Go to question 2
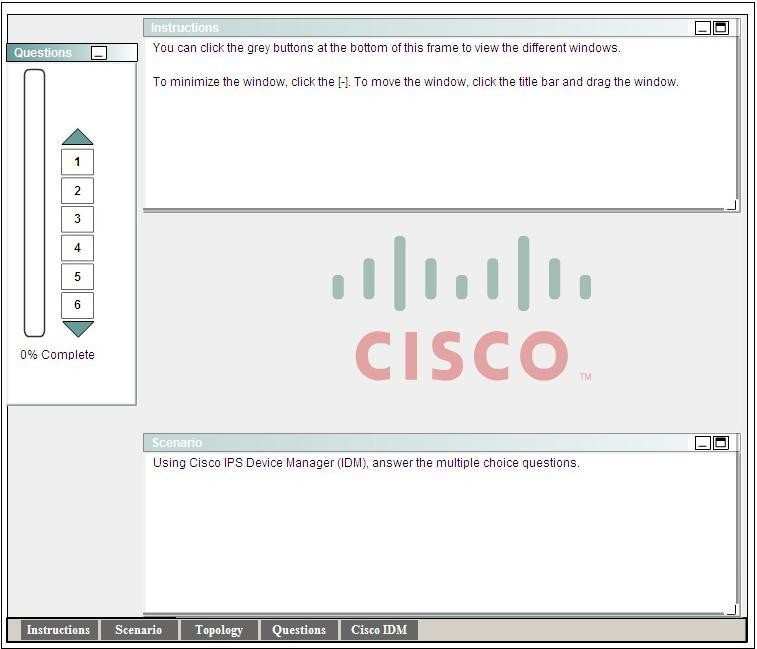The width and height of the screenshot is (757, 649). coord(77,191)
